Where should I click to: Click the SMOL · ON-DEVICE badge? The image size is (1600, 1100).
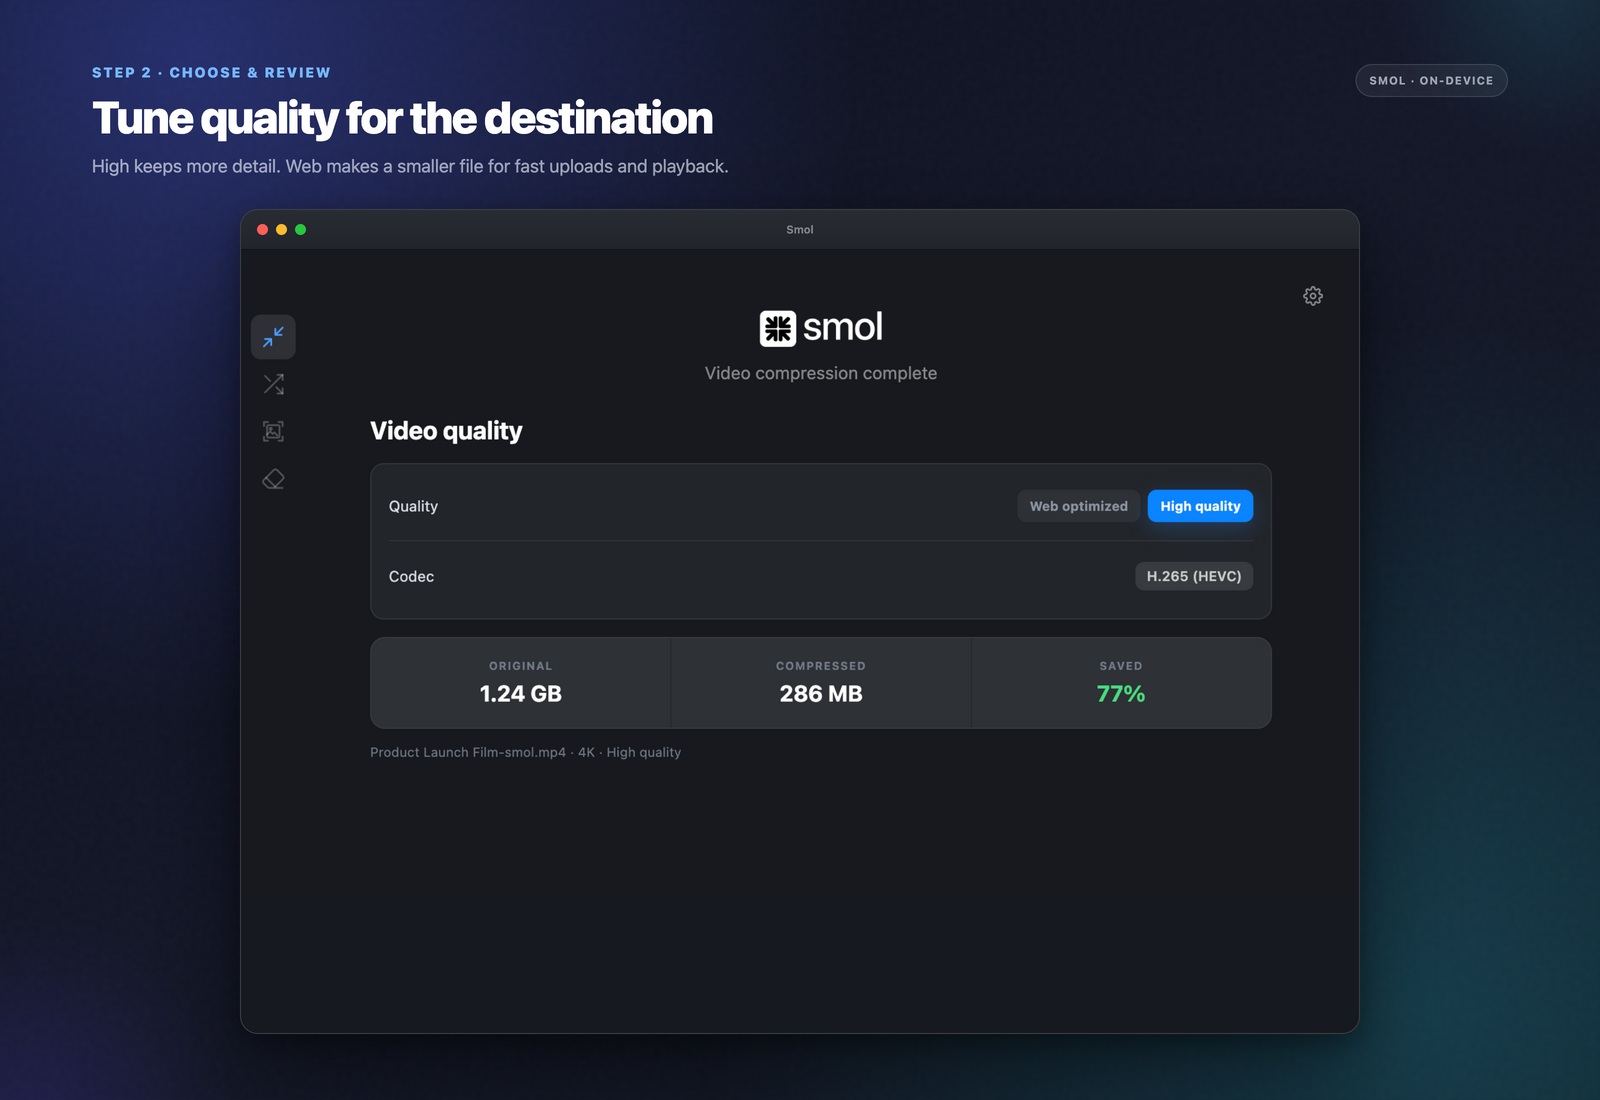(1431, 81)
